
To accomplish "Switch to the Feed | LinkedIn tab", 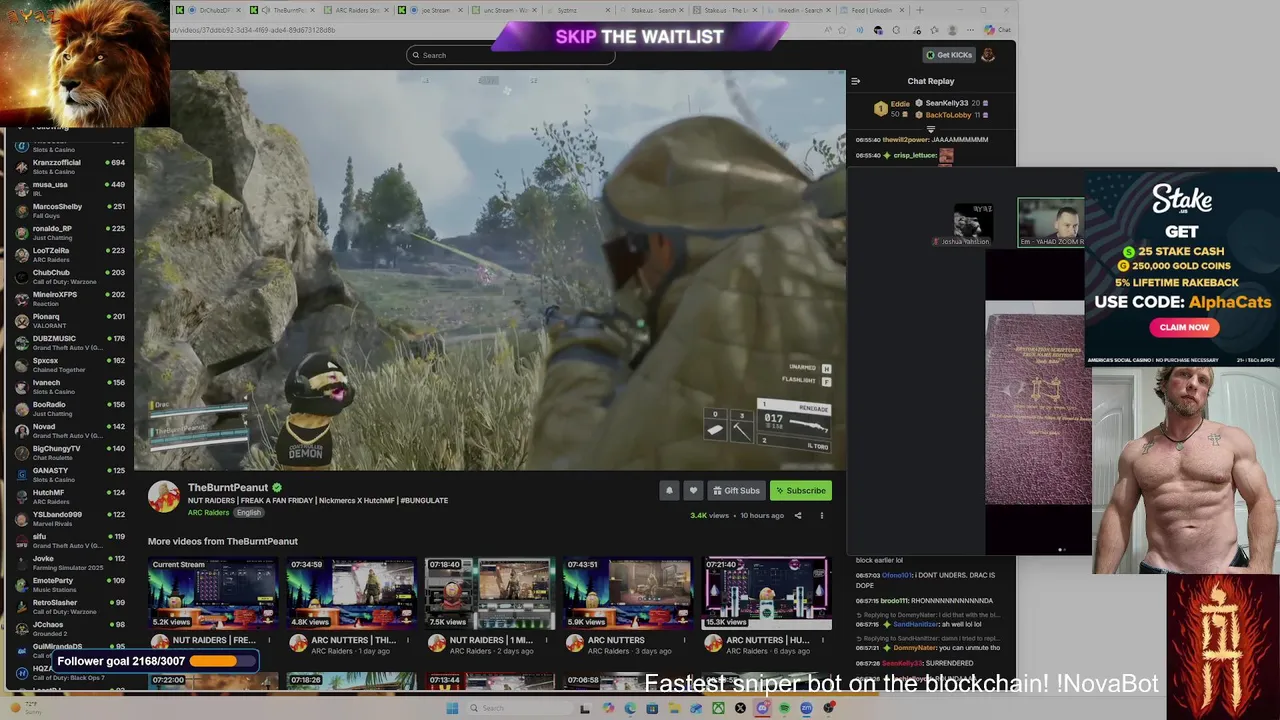I will click(873, 10).
